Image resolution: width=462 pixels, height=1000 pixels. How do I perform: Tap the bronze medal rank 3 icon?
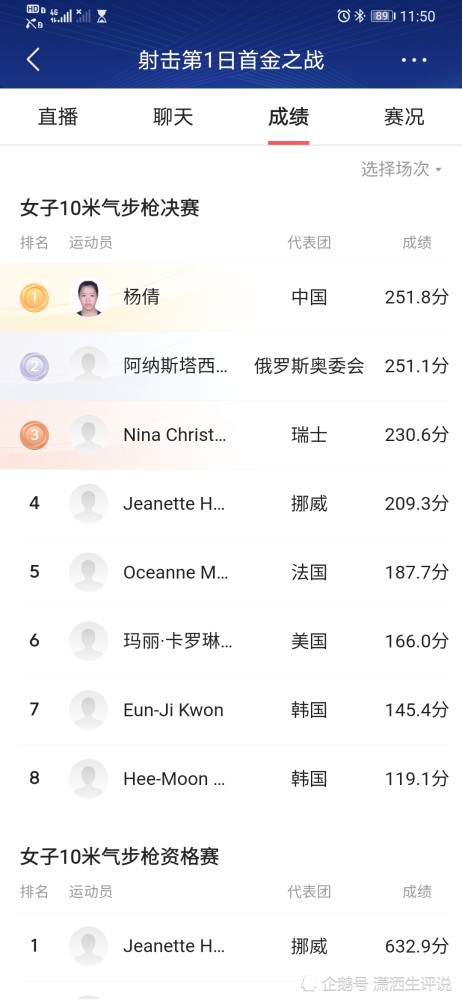[34, 435]
